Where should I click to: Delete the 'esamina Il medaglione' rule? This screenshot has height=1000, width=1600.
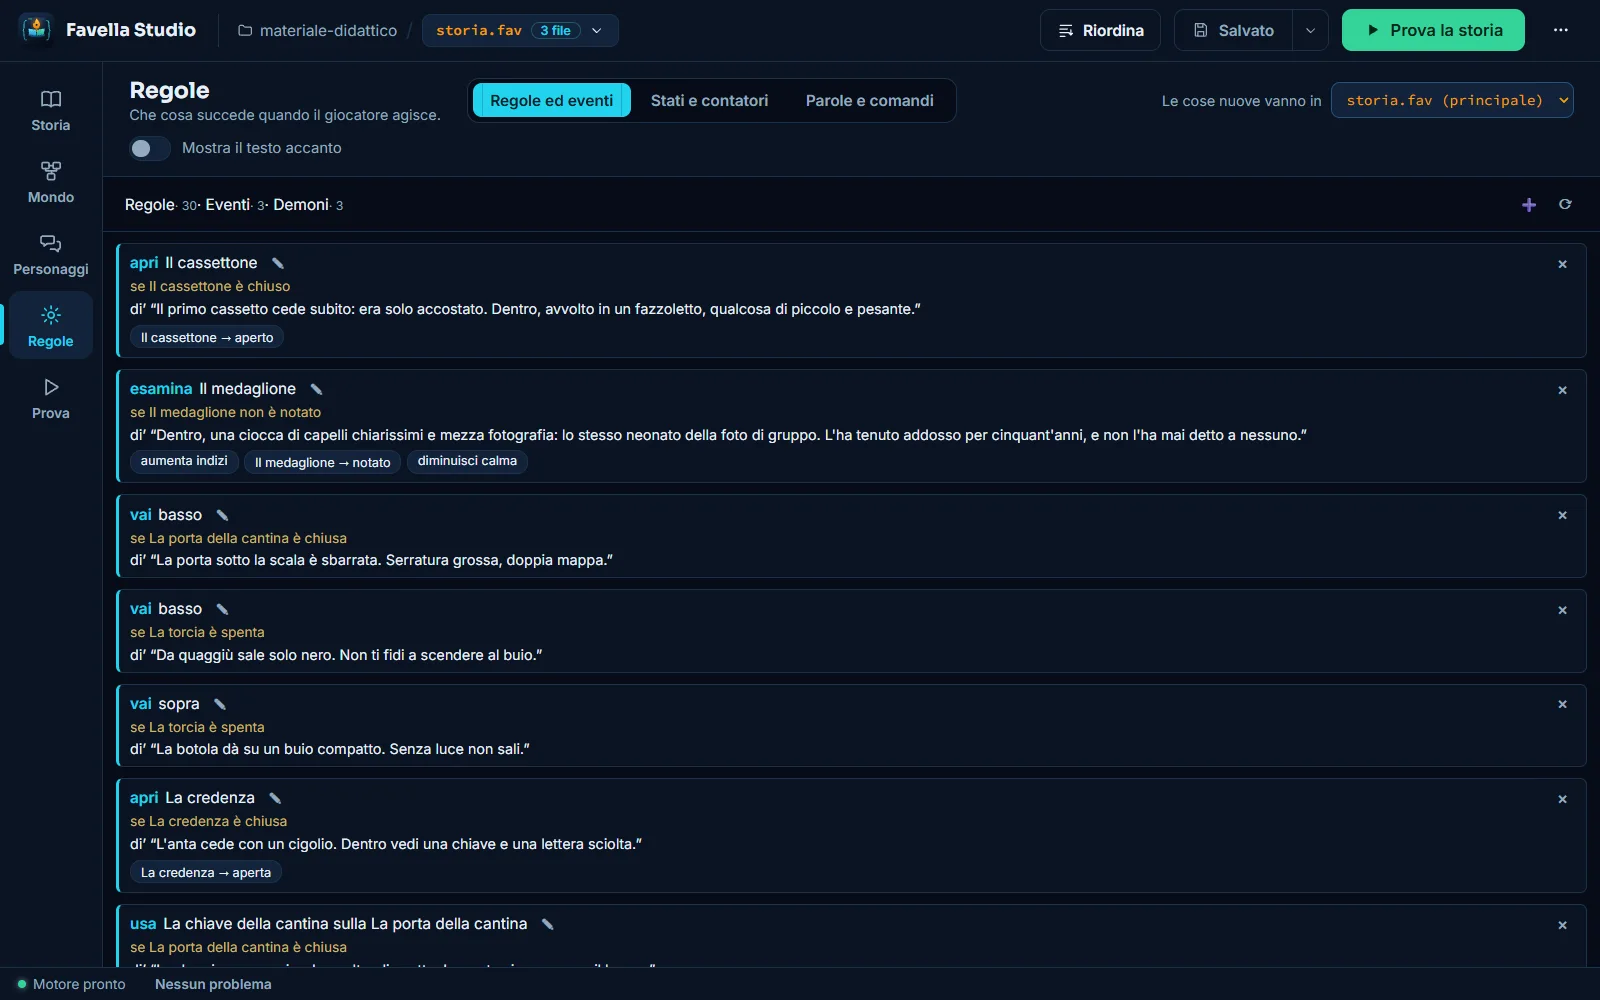(x=1562, y=390)
